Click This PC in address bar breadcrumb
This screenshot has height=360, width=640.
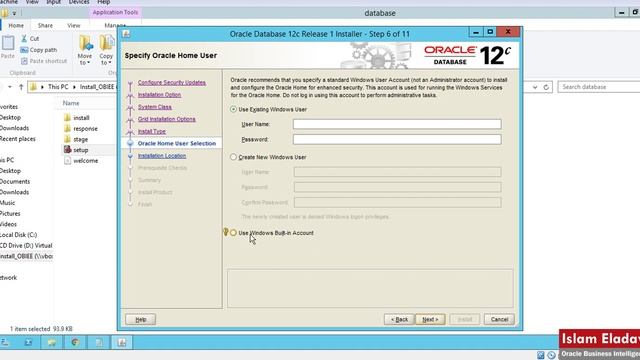coord(58,87)
